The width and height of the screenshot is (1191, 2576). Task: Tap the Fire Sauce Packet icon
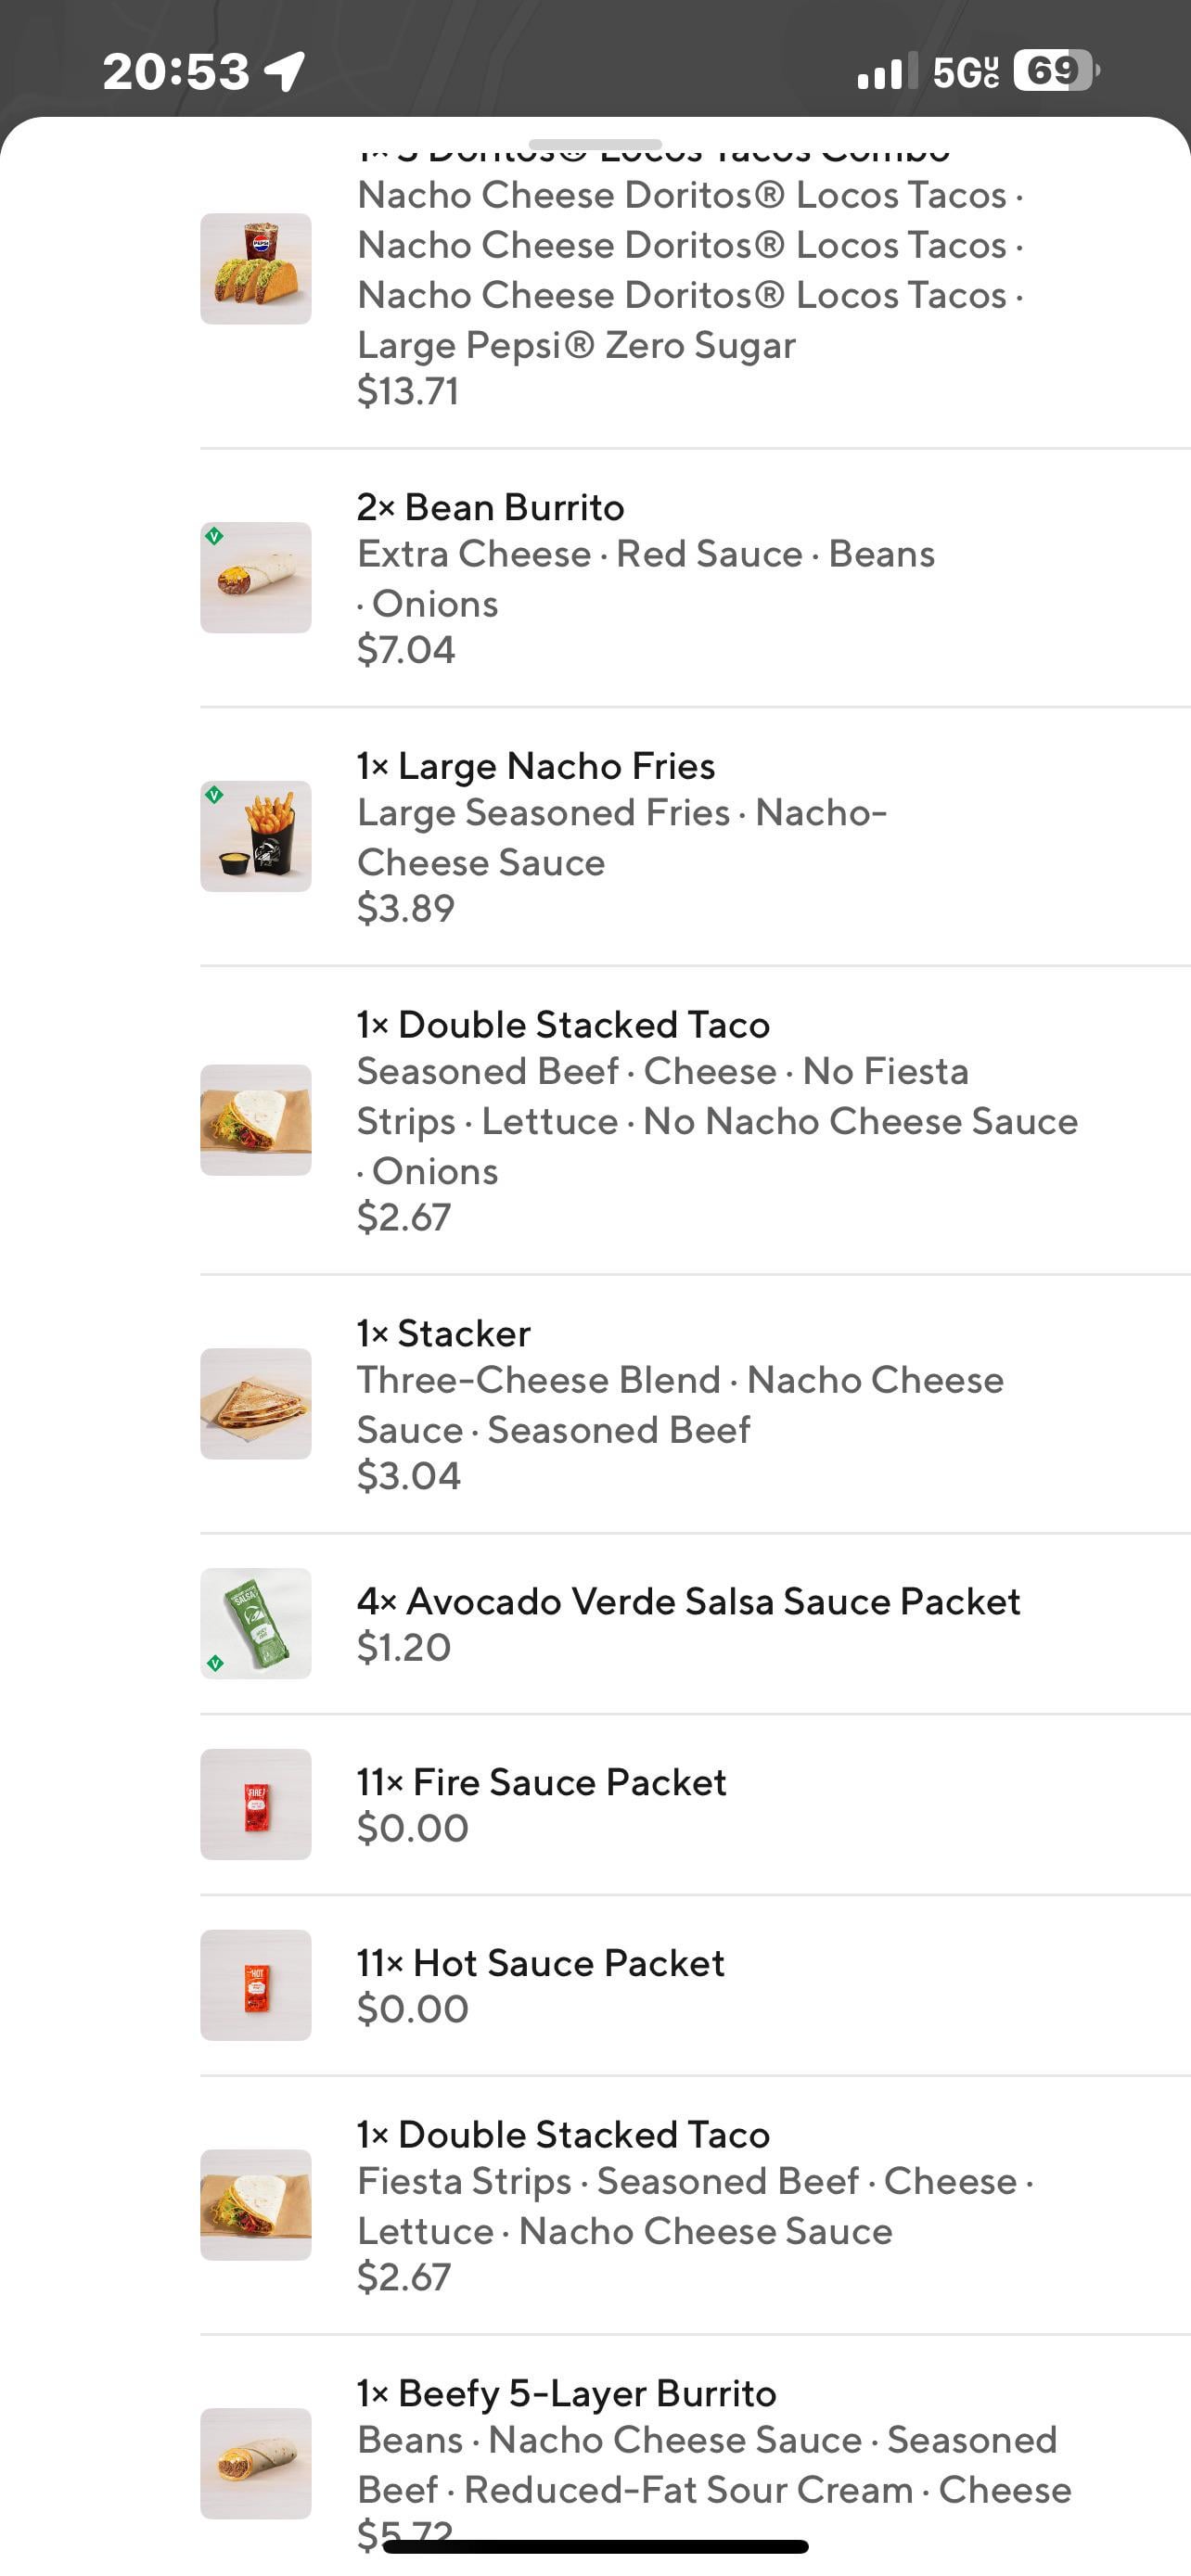point(256,1804)
